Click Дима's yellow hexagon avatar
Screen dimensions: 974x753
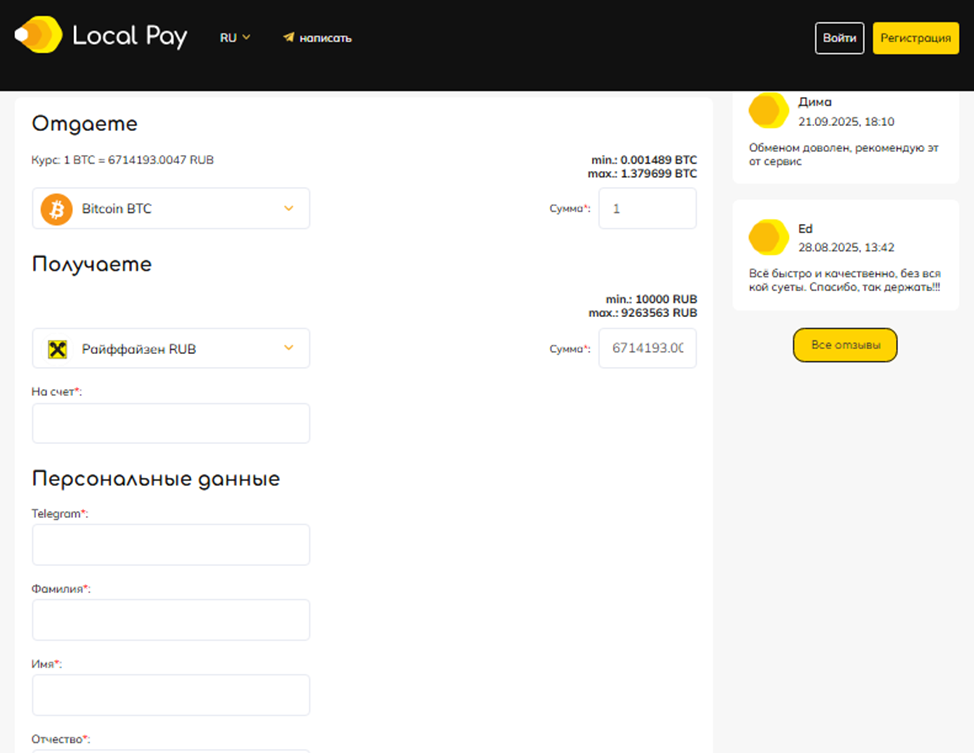pyautogui.click(x=768, y=110)
